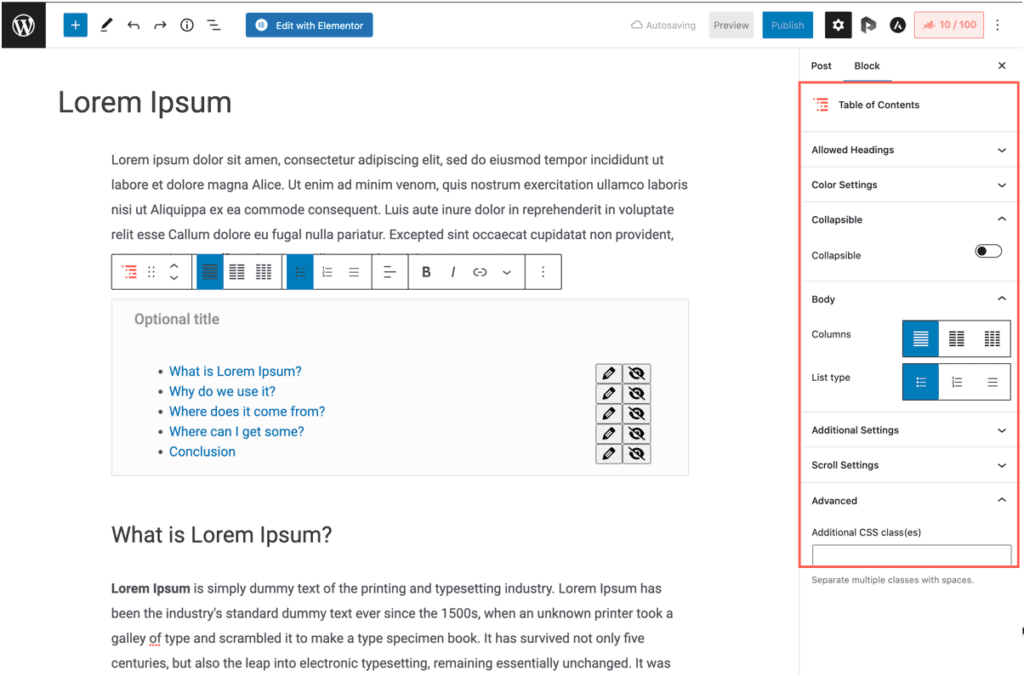The image size is (1024, 676).
Task: Click the Additional CSS classes input field
Action: tap(911, 556)
